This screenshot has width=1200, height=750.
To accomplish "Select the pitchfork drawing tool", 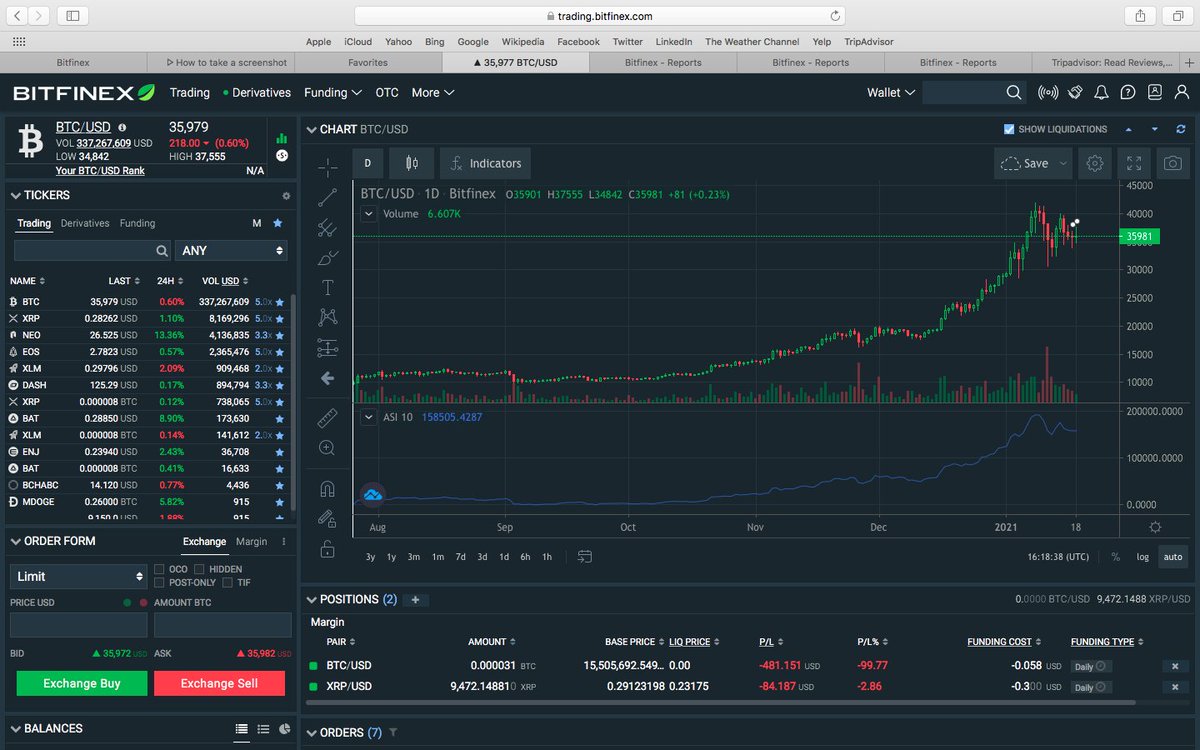I will point(327,228).
